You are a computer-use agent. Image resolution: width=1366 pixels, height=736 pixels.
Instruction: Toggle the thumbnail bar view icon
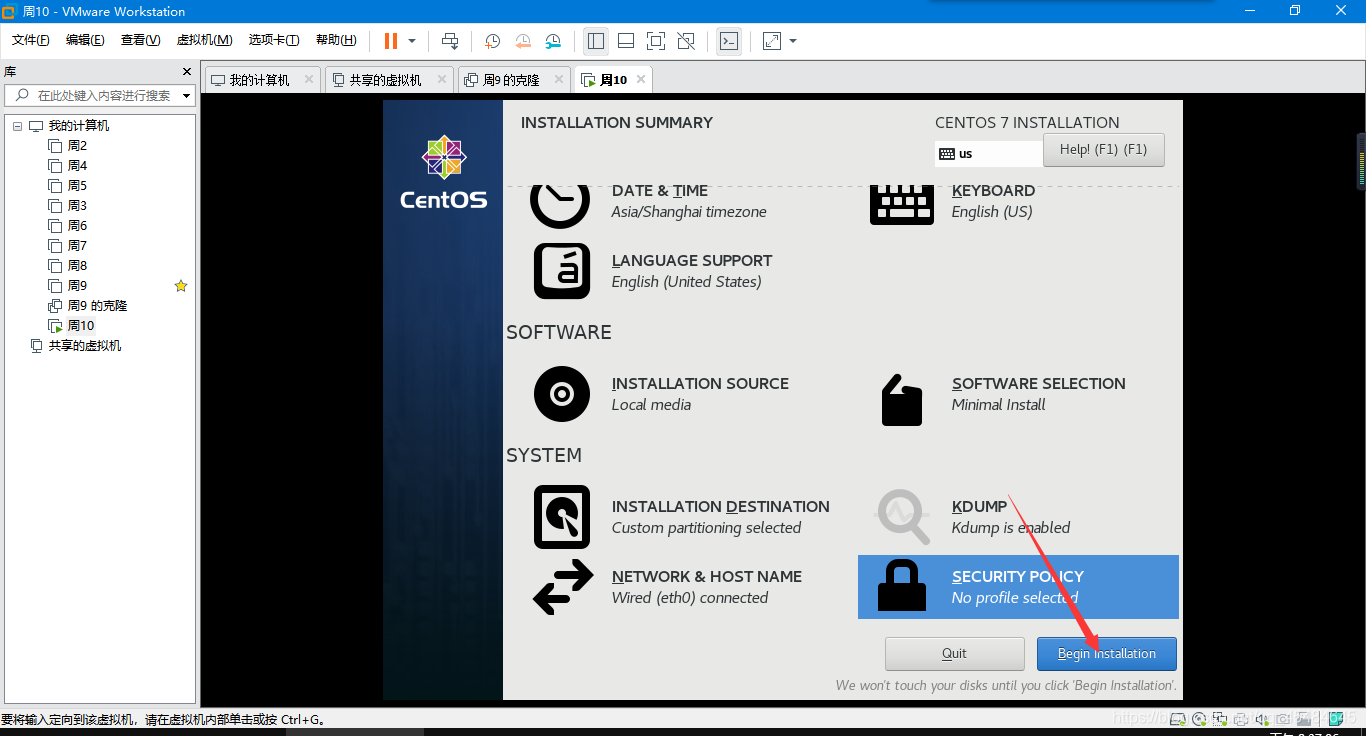626,41
